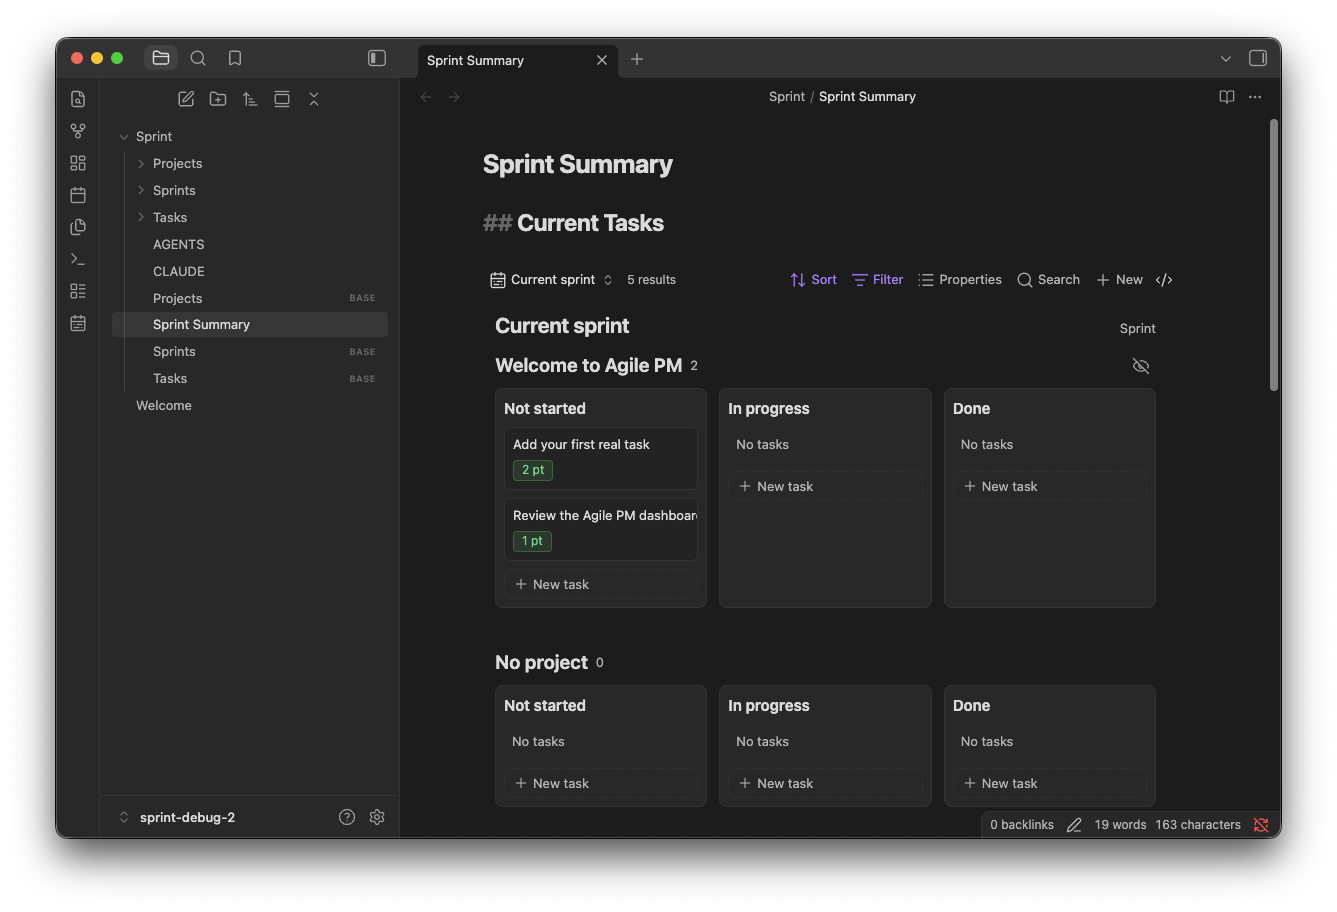Navigate back with the left arrow

pyautogui.click(x=426, y=97)
